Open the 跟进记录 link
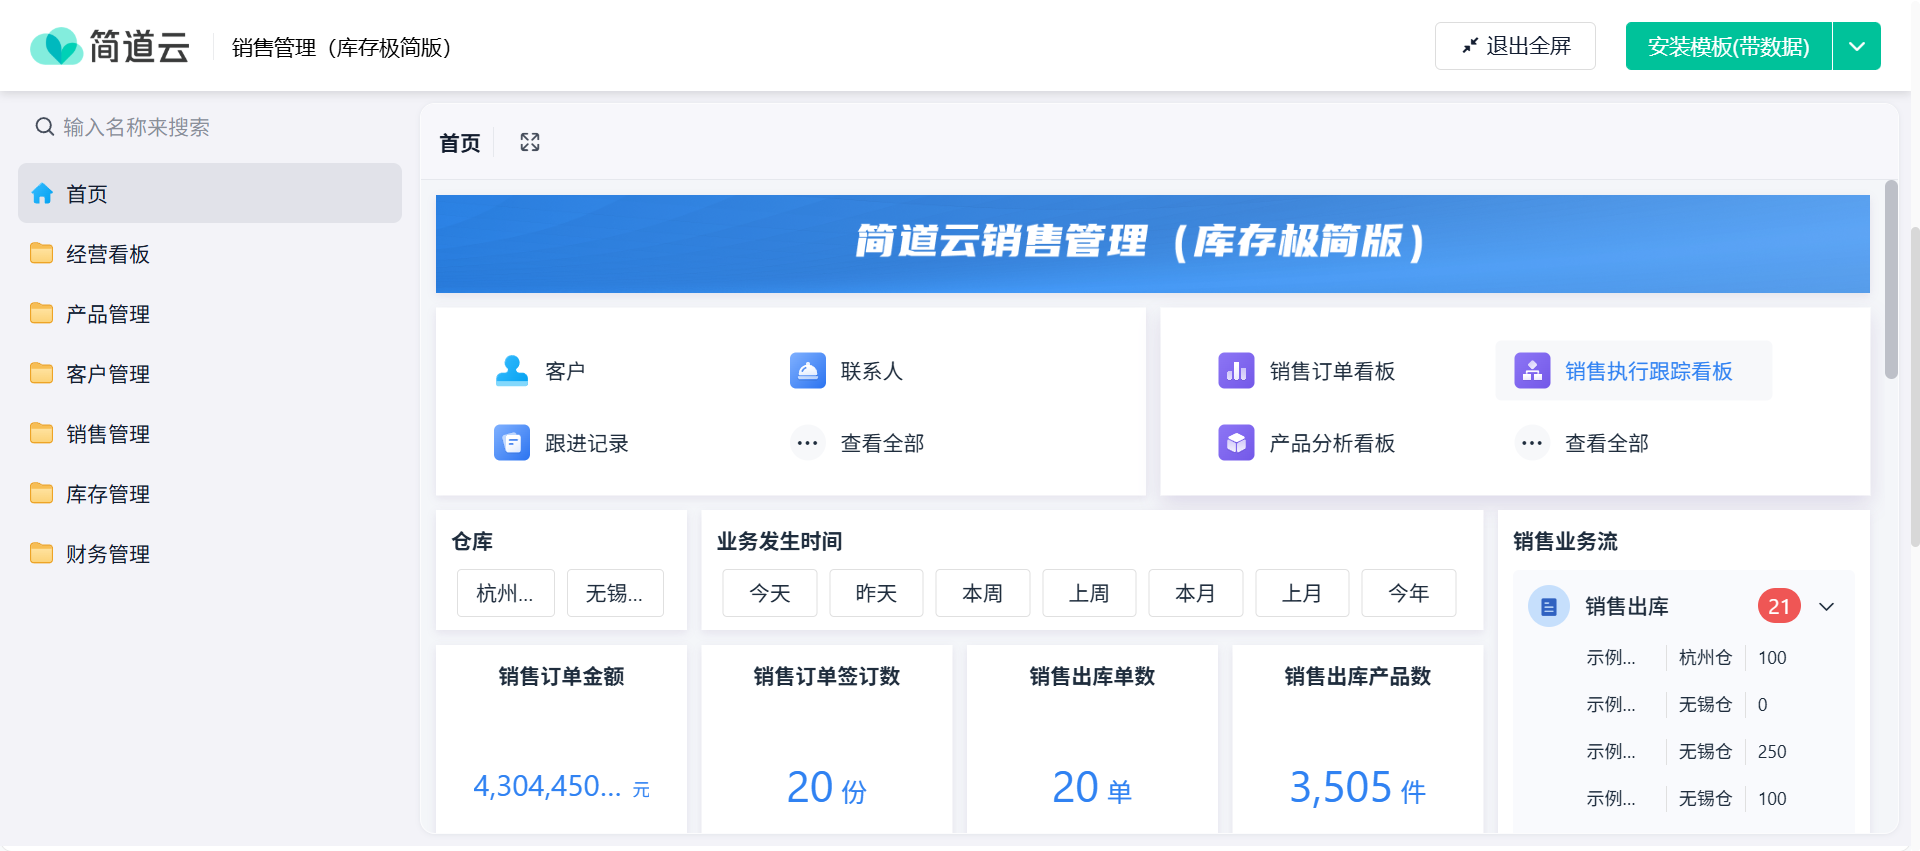1920x851 pixels. point(587,443)
